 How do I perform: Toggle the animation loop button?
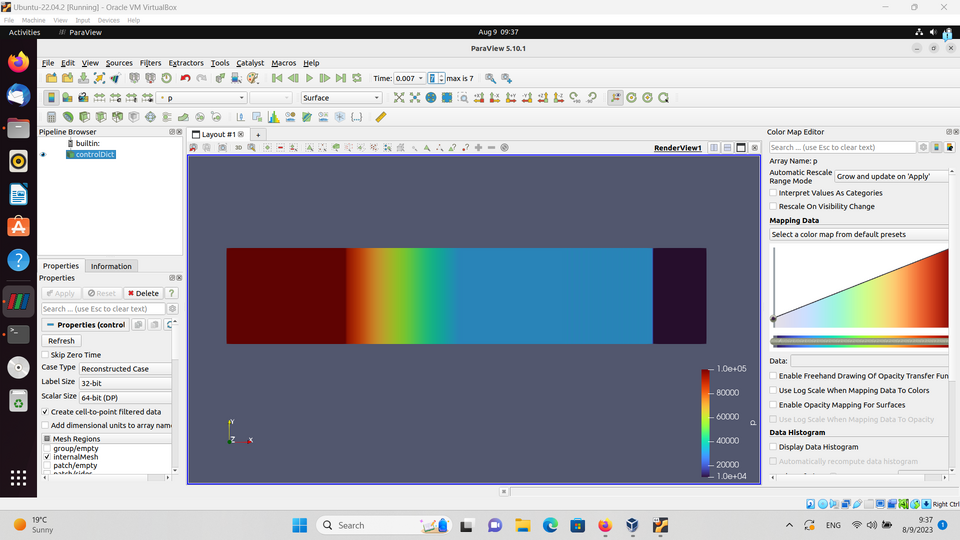[x=357, y=78]
